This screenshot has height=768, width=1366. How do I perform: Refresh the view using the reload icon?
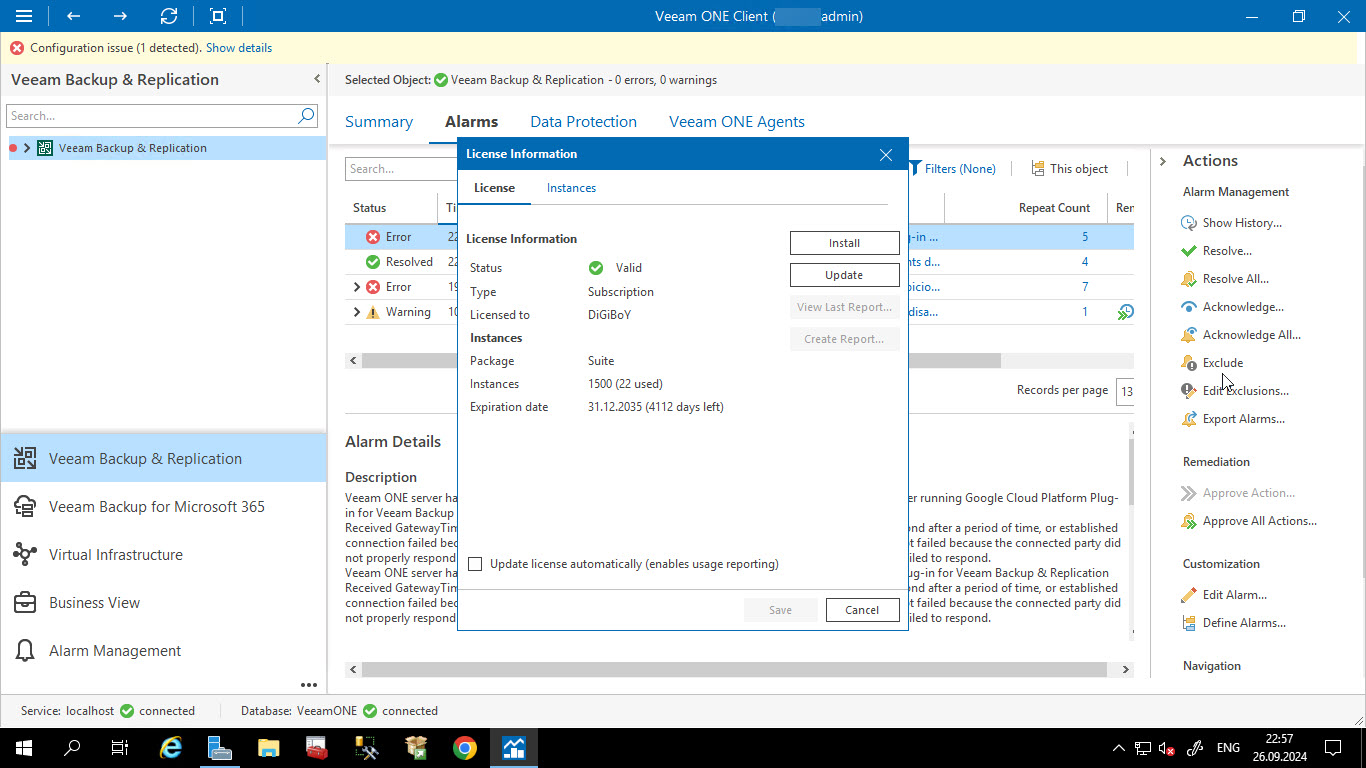[x=169, y=16]
